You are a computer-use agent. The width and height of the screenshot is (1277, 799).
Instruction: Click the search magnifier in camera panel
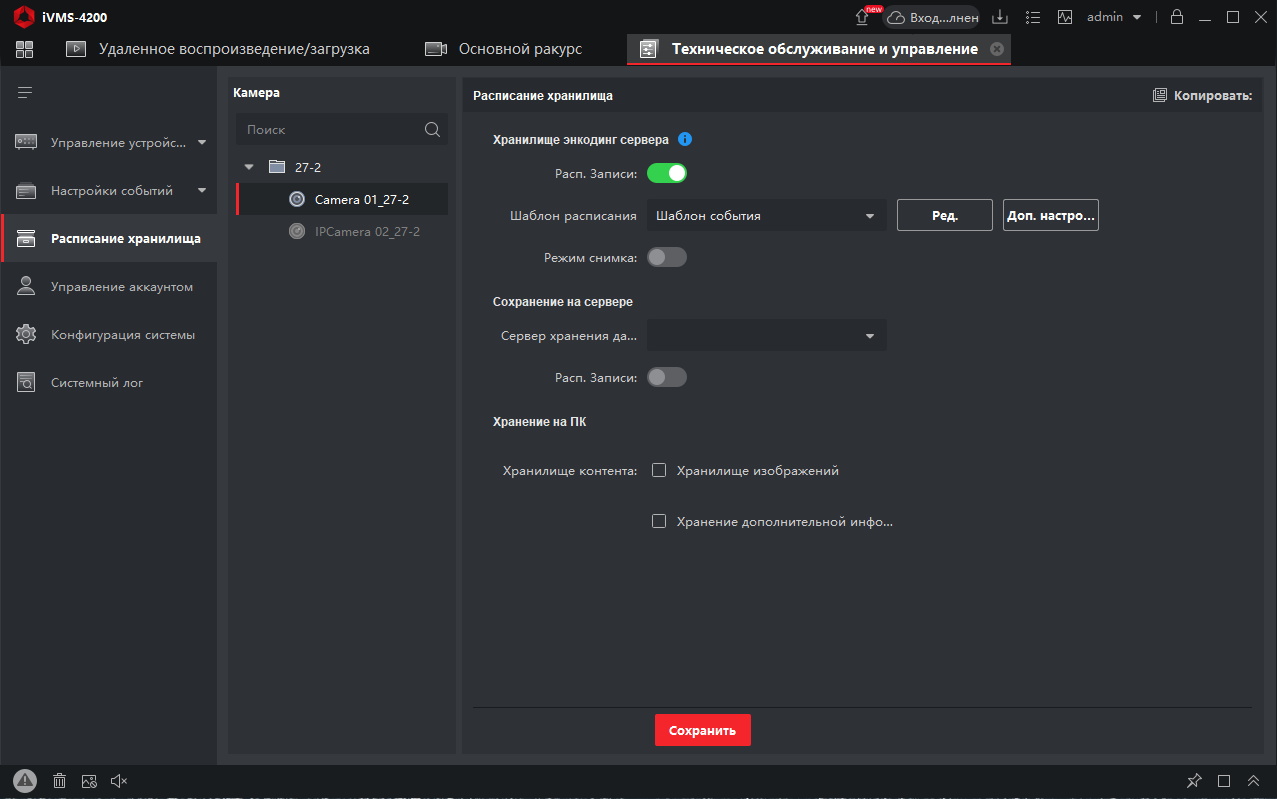click(x=432, y=129)
